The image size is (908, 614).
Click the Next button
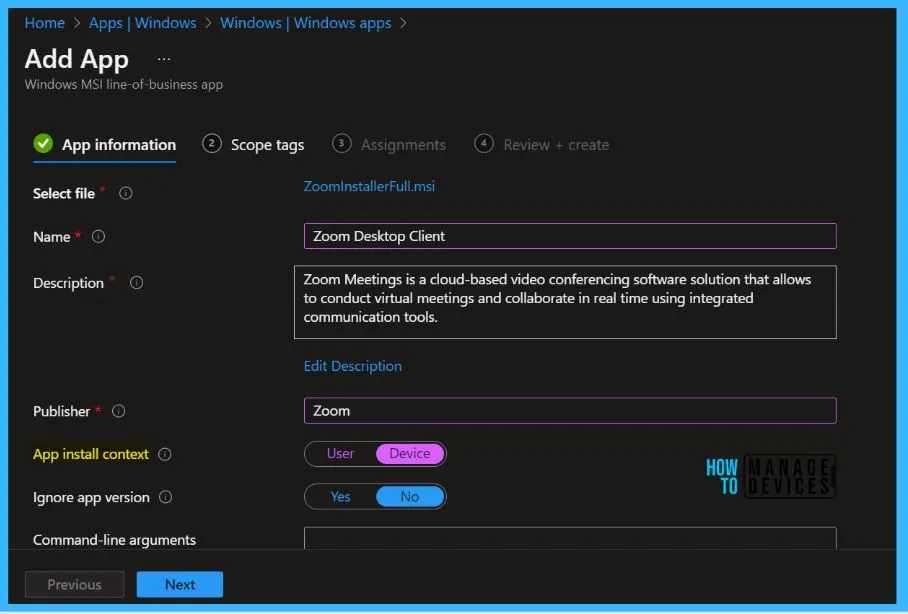click(180, 584)
